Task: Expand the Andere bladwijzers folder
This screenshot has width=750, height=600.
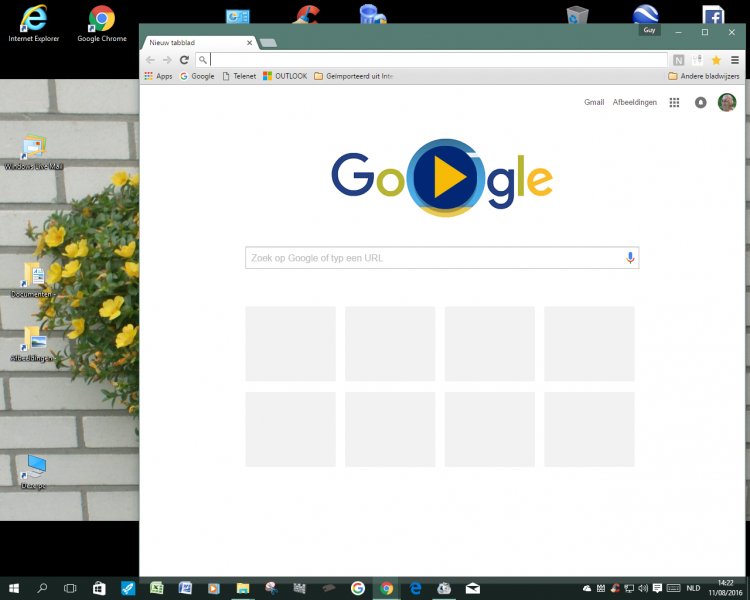Action: pyautogui.click(x=703, y=76)
